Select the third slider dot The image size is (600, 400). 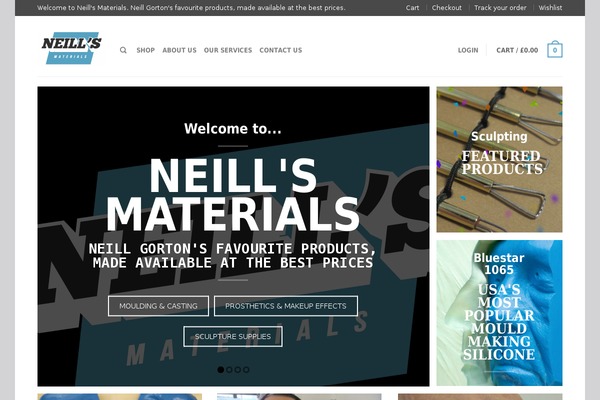[x=238, y=370]
